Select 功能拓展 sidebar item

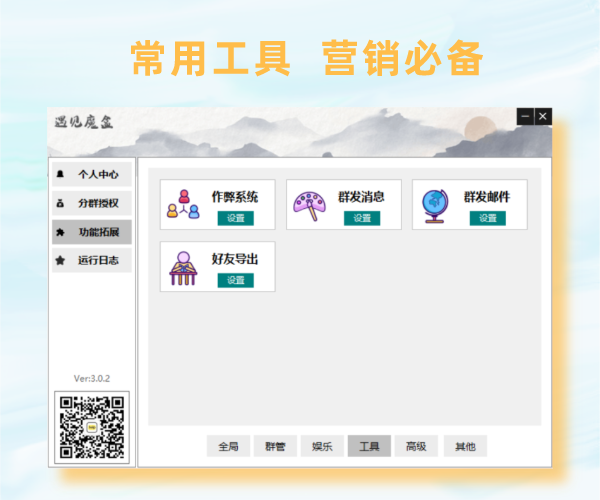[x=92, y=232]
